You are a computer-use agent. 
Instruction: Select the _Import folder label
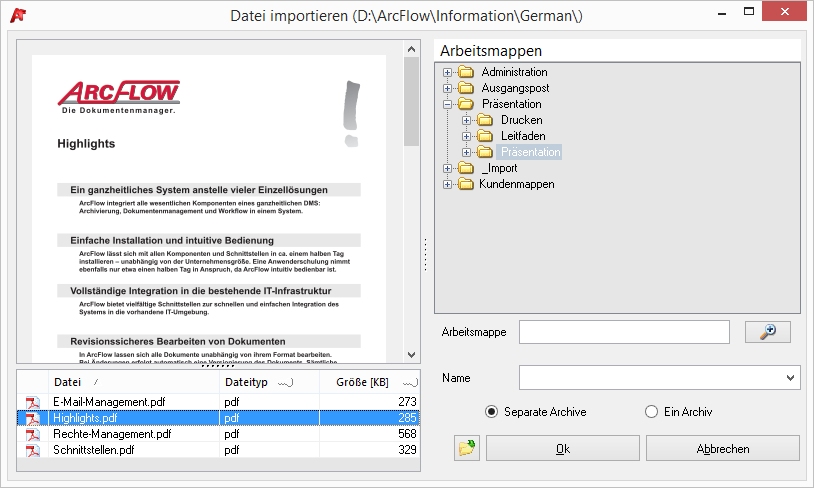(499, 168)
